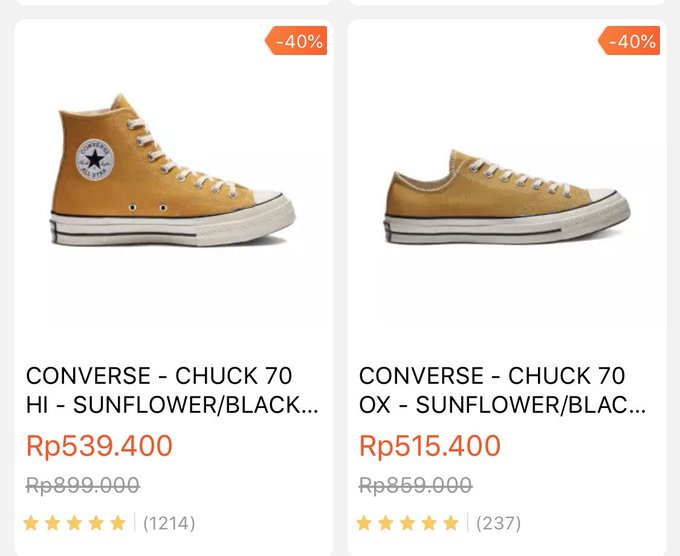Open the Converse Chuck 70 OX Sunflower/Black title
The width and height of the screenshot is (680, 556).
502,390
